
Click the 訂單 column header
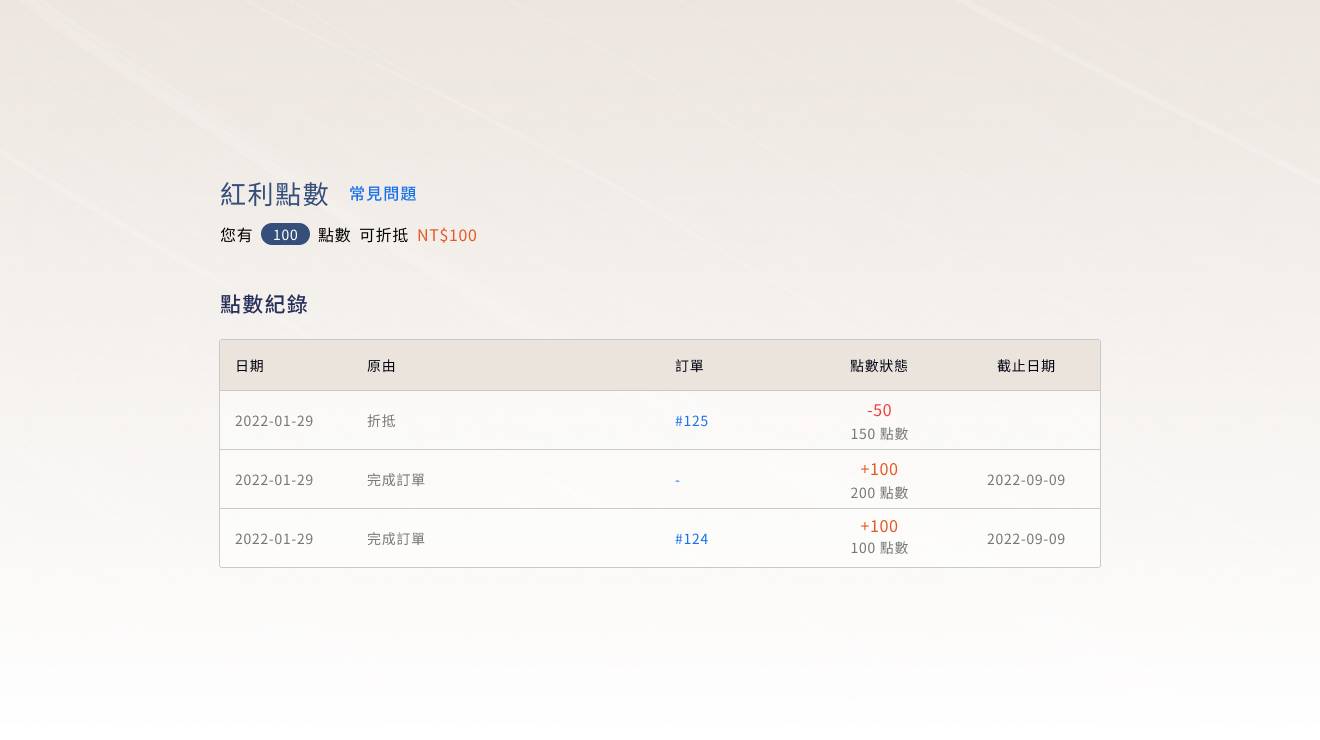pyautogui.click(x=690, y=366)
